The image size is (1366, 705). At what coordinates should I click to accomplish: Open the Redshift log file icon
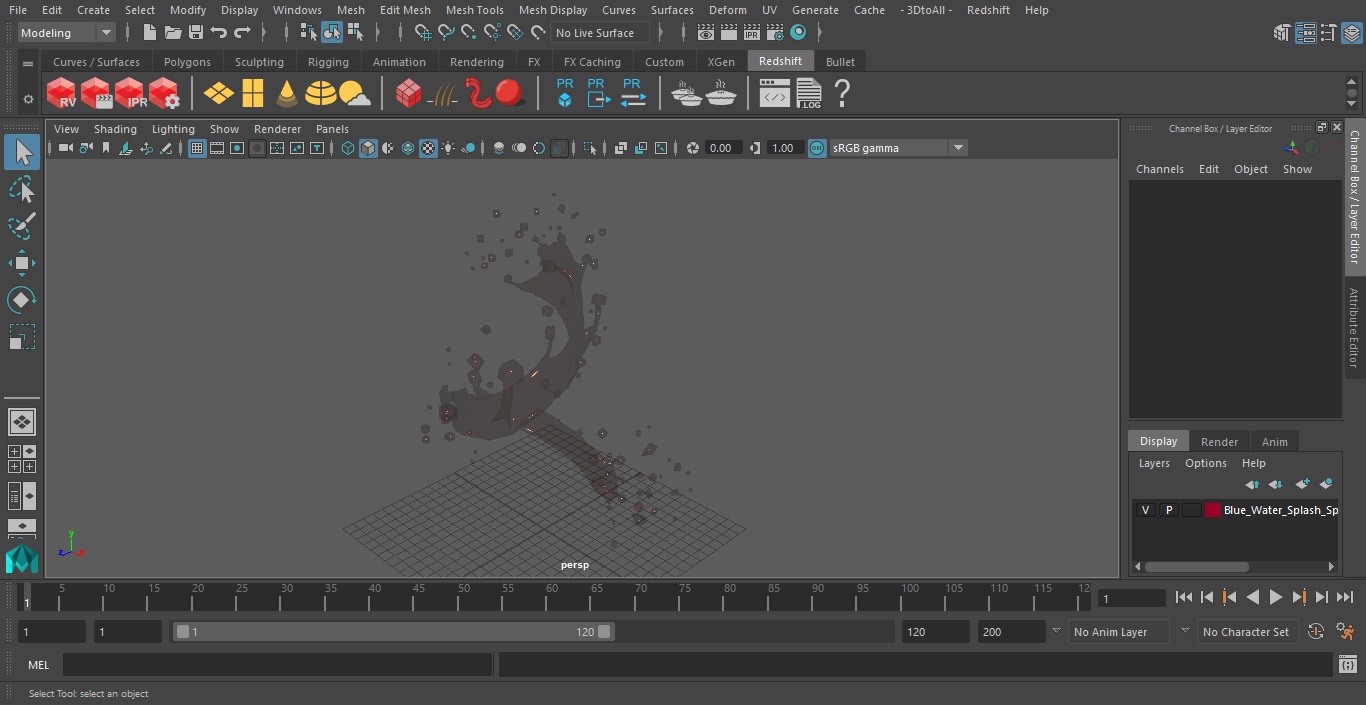(x=809, y=94)
